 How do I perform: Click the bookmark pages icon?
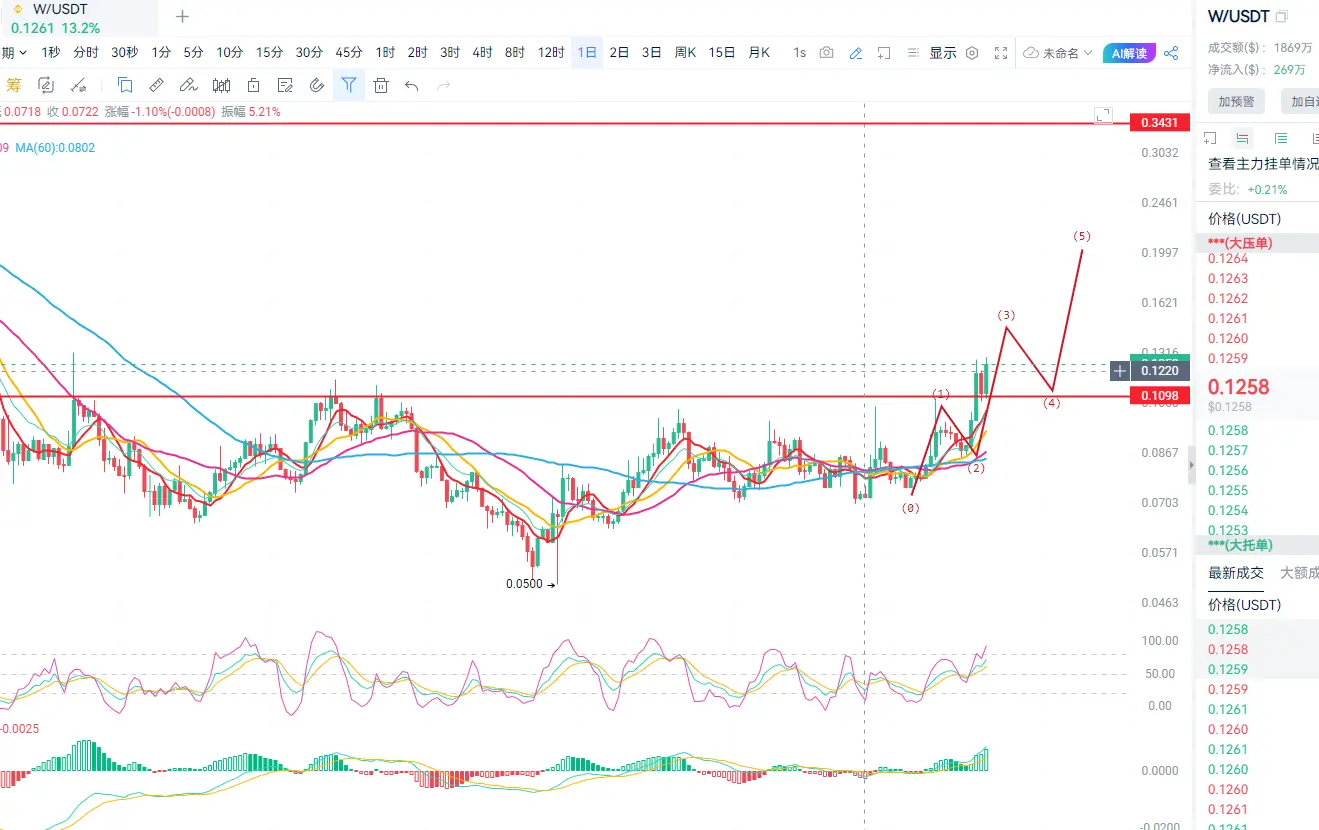(x=125, y=85)
